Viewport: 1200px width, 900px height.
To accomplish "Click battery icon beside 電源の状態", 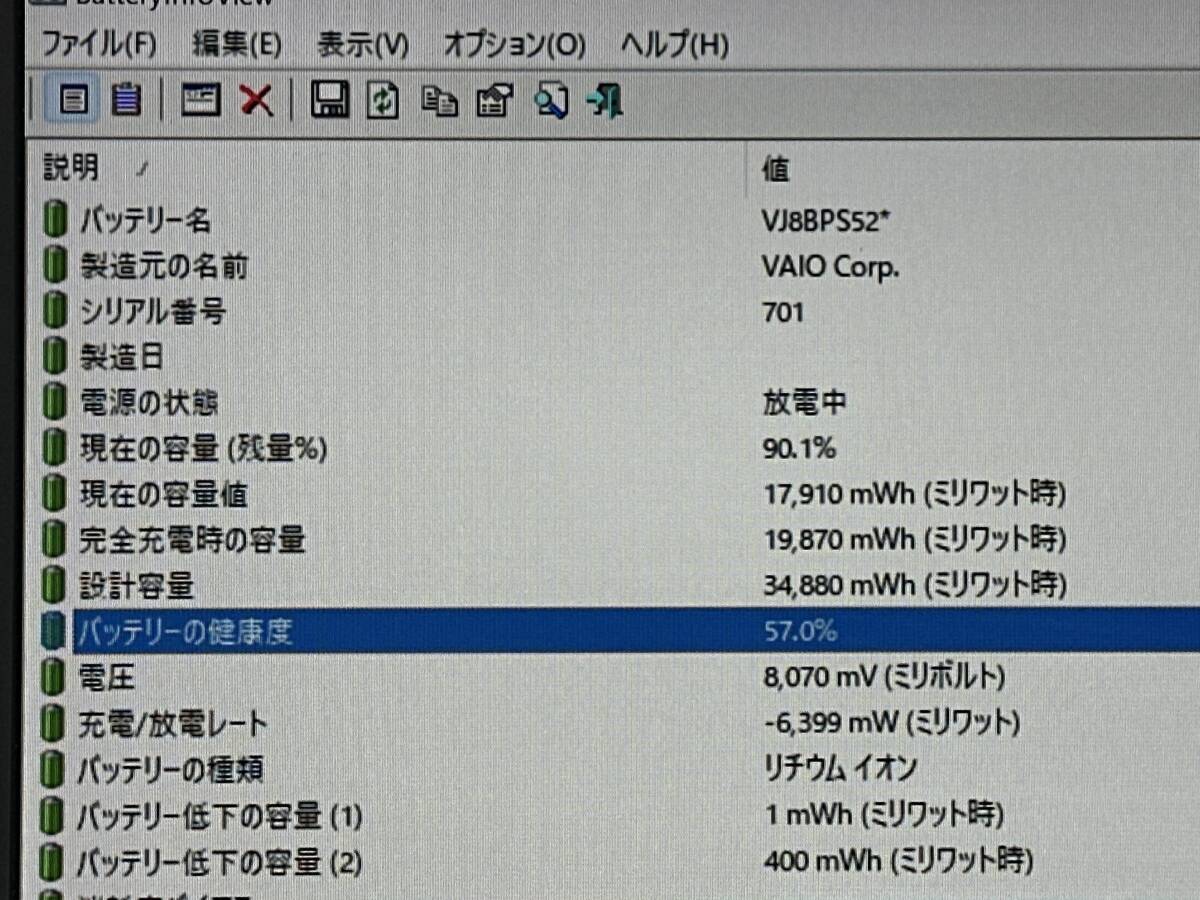I will (56, 403).
